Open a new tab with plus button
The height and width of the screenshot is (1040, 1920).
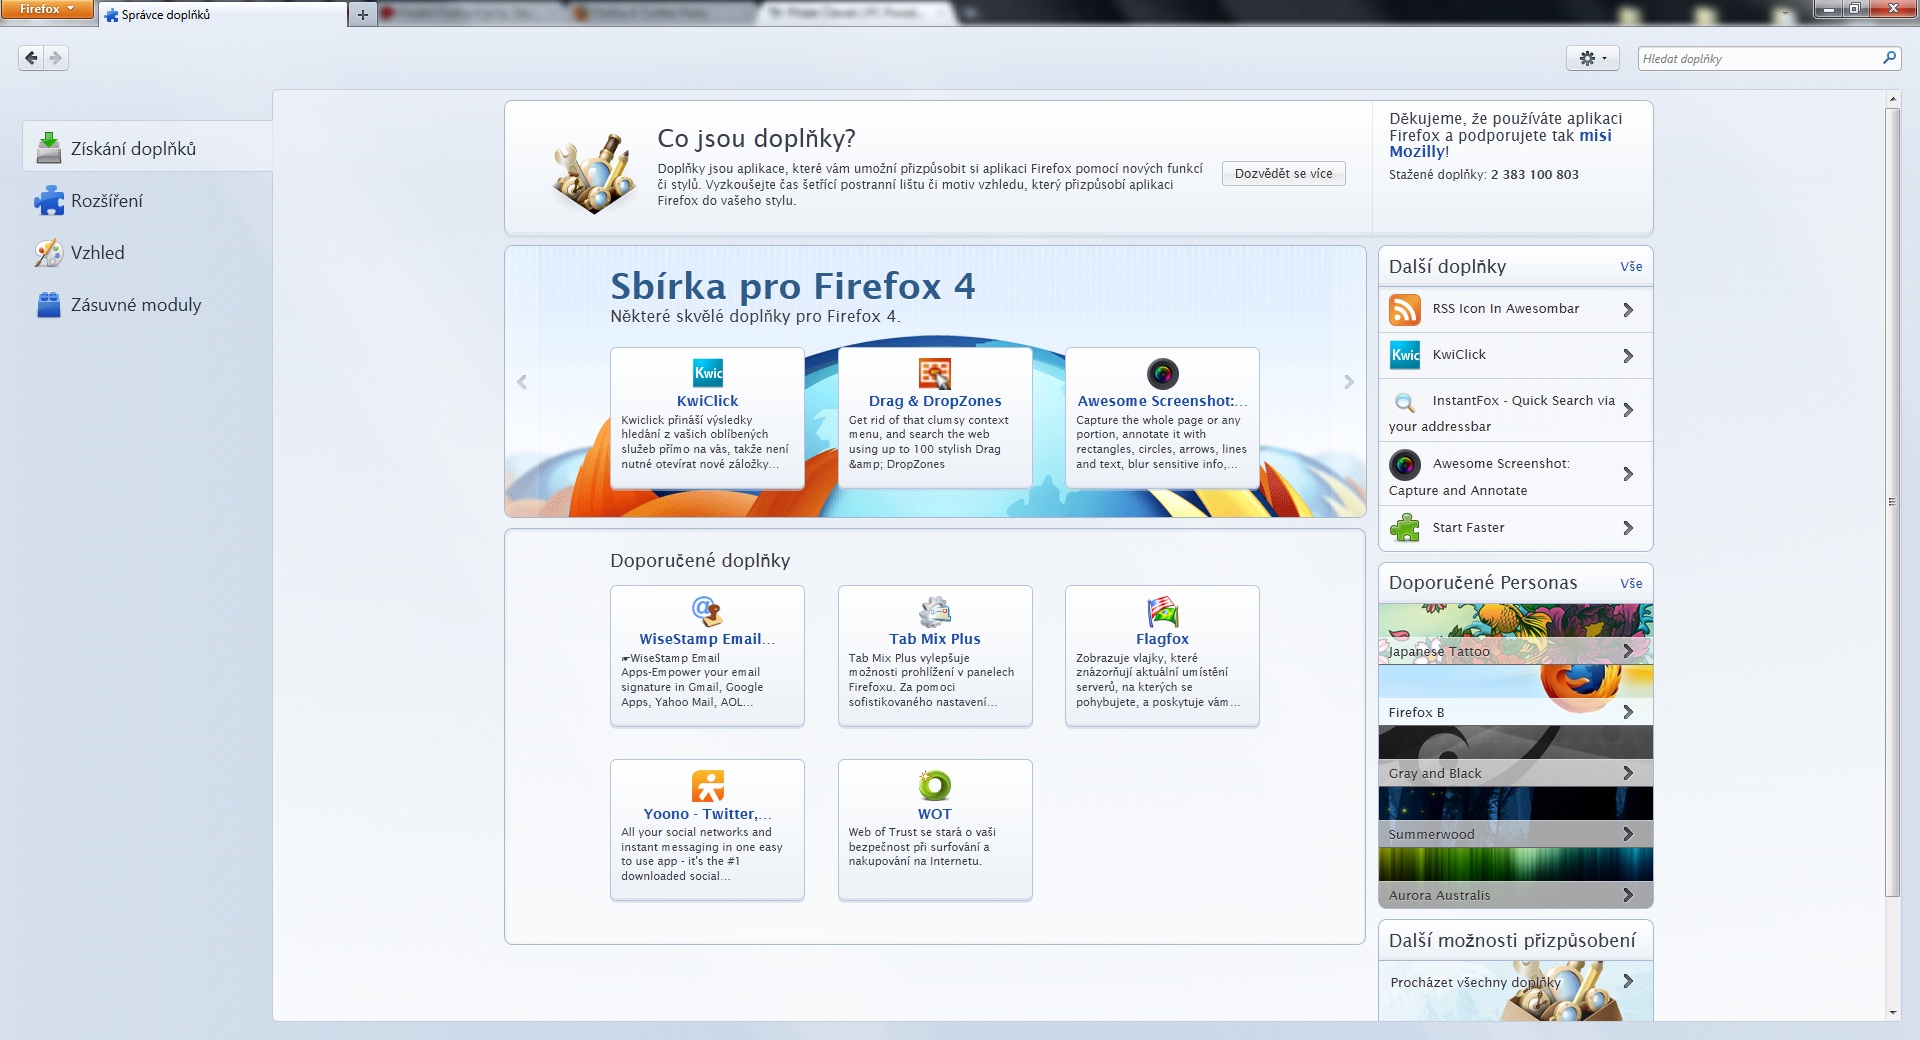362,14
